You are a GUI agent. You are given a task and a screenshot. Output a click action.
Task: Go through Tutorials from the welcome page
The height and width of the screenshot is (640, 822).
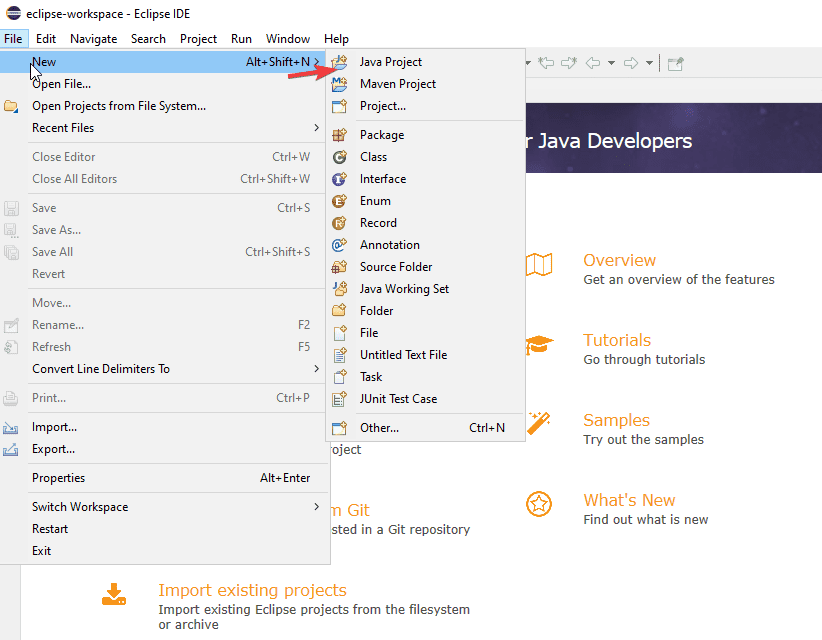click(x=617, y=339)
